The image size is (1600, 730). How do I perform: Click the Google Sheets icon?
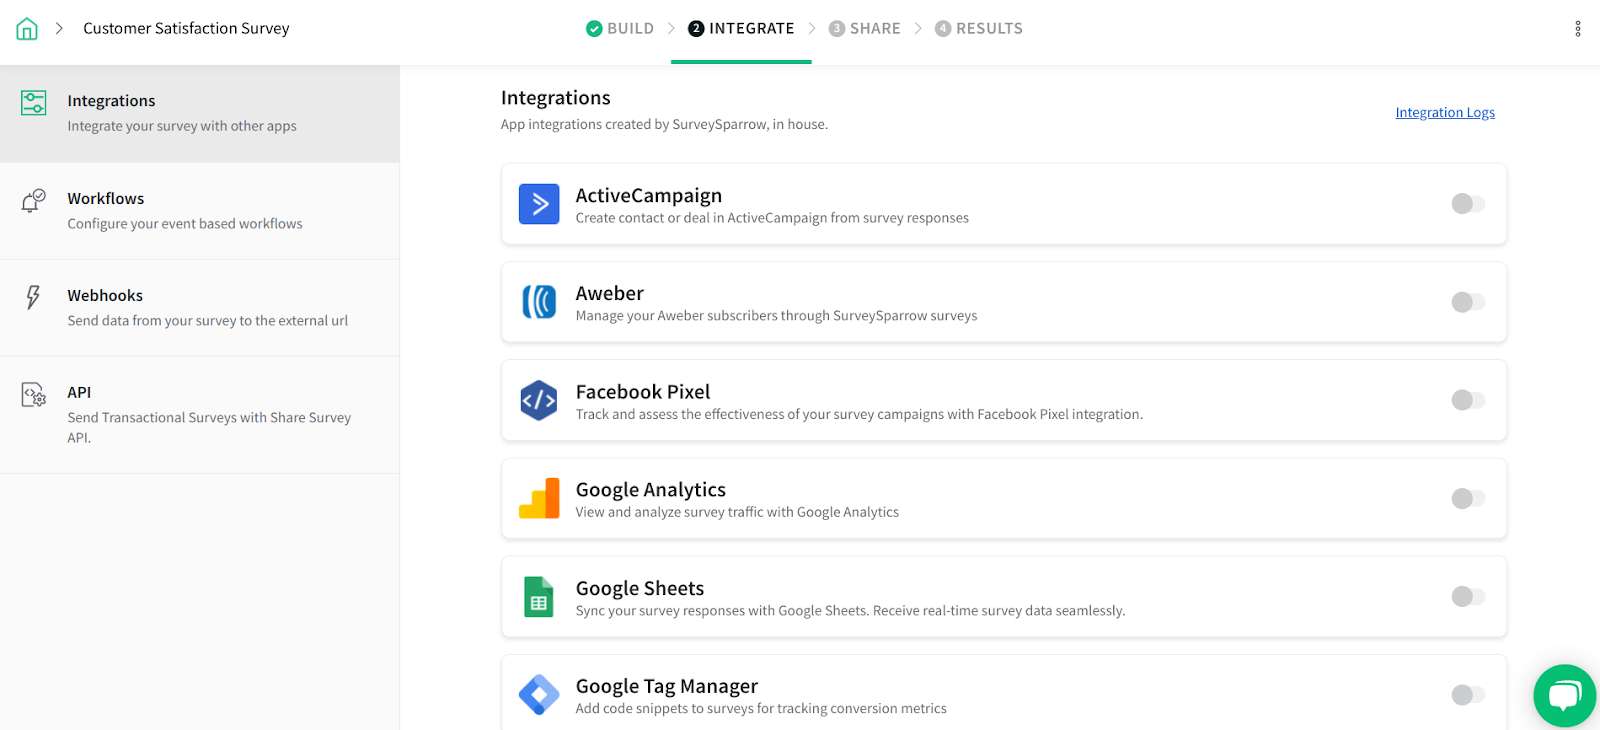point(539,597)
